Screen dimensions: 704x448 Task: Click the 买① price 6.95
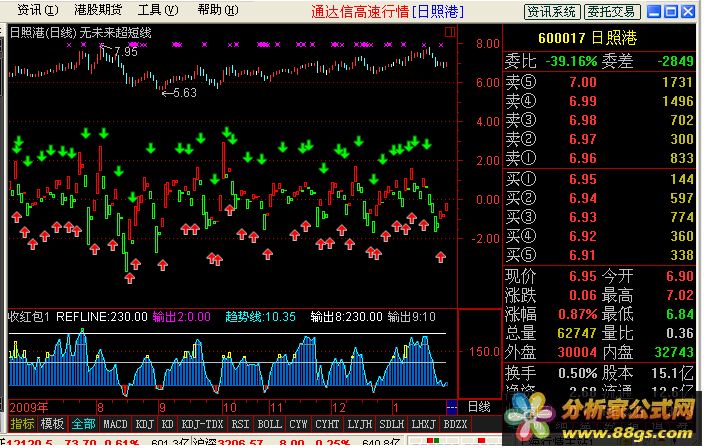[583, 179]
